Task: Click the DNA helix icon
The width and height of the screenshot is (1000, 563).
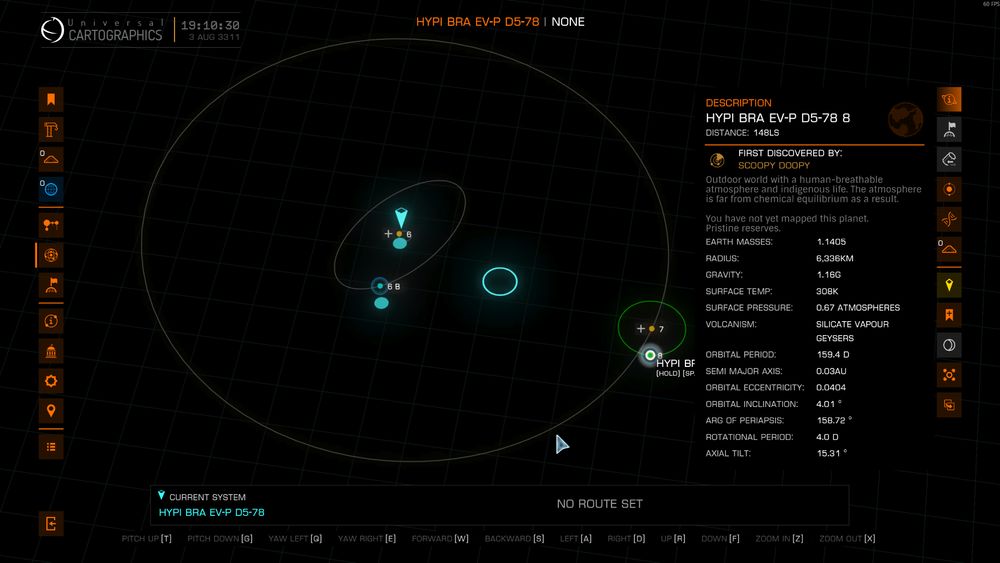Action: click(949, 219)
